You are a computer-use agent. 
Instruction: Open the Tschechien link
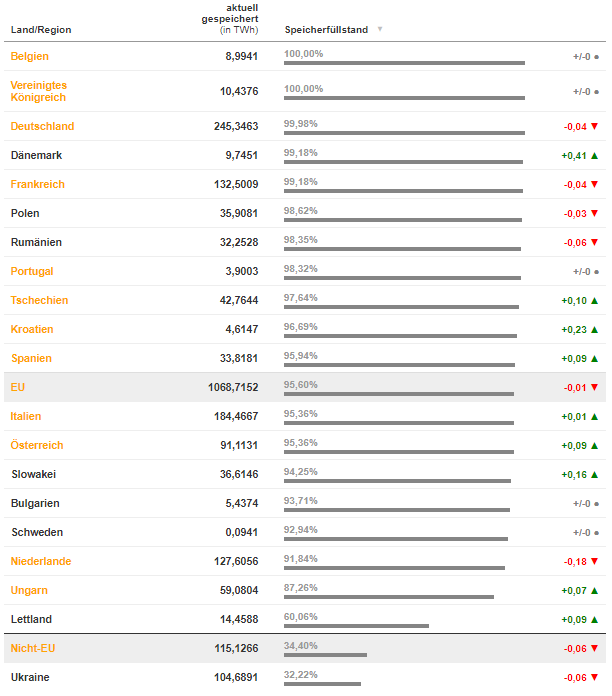[x=39, y=300]
